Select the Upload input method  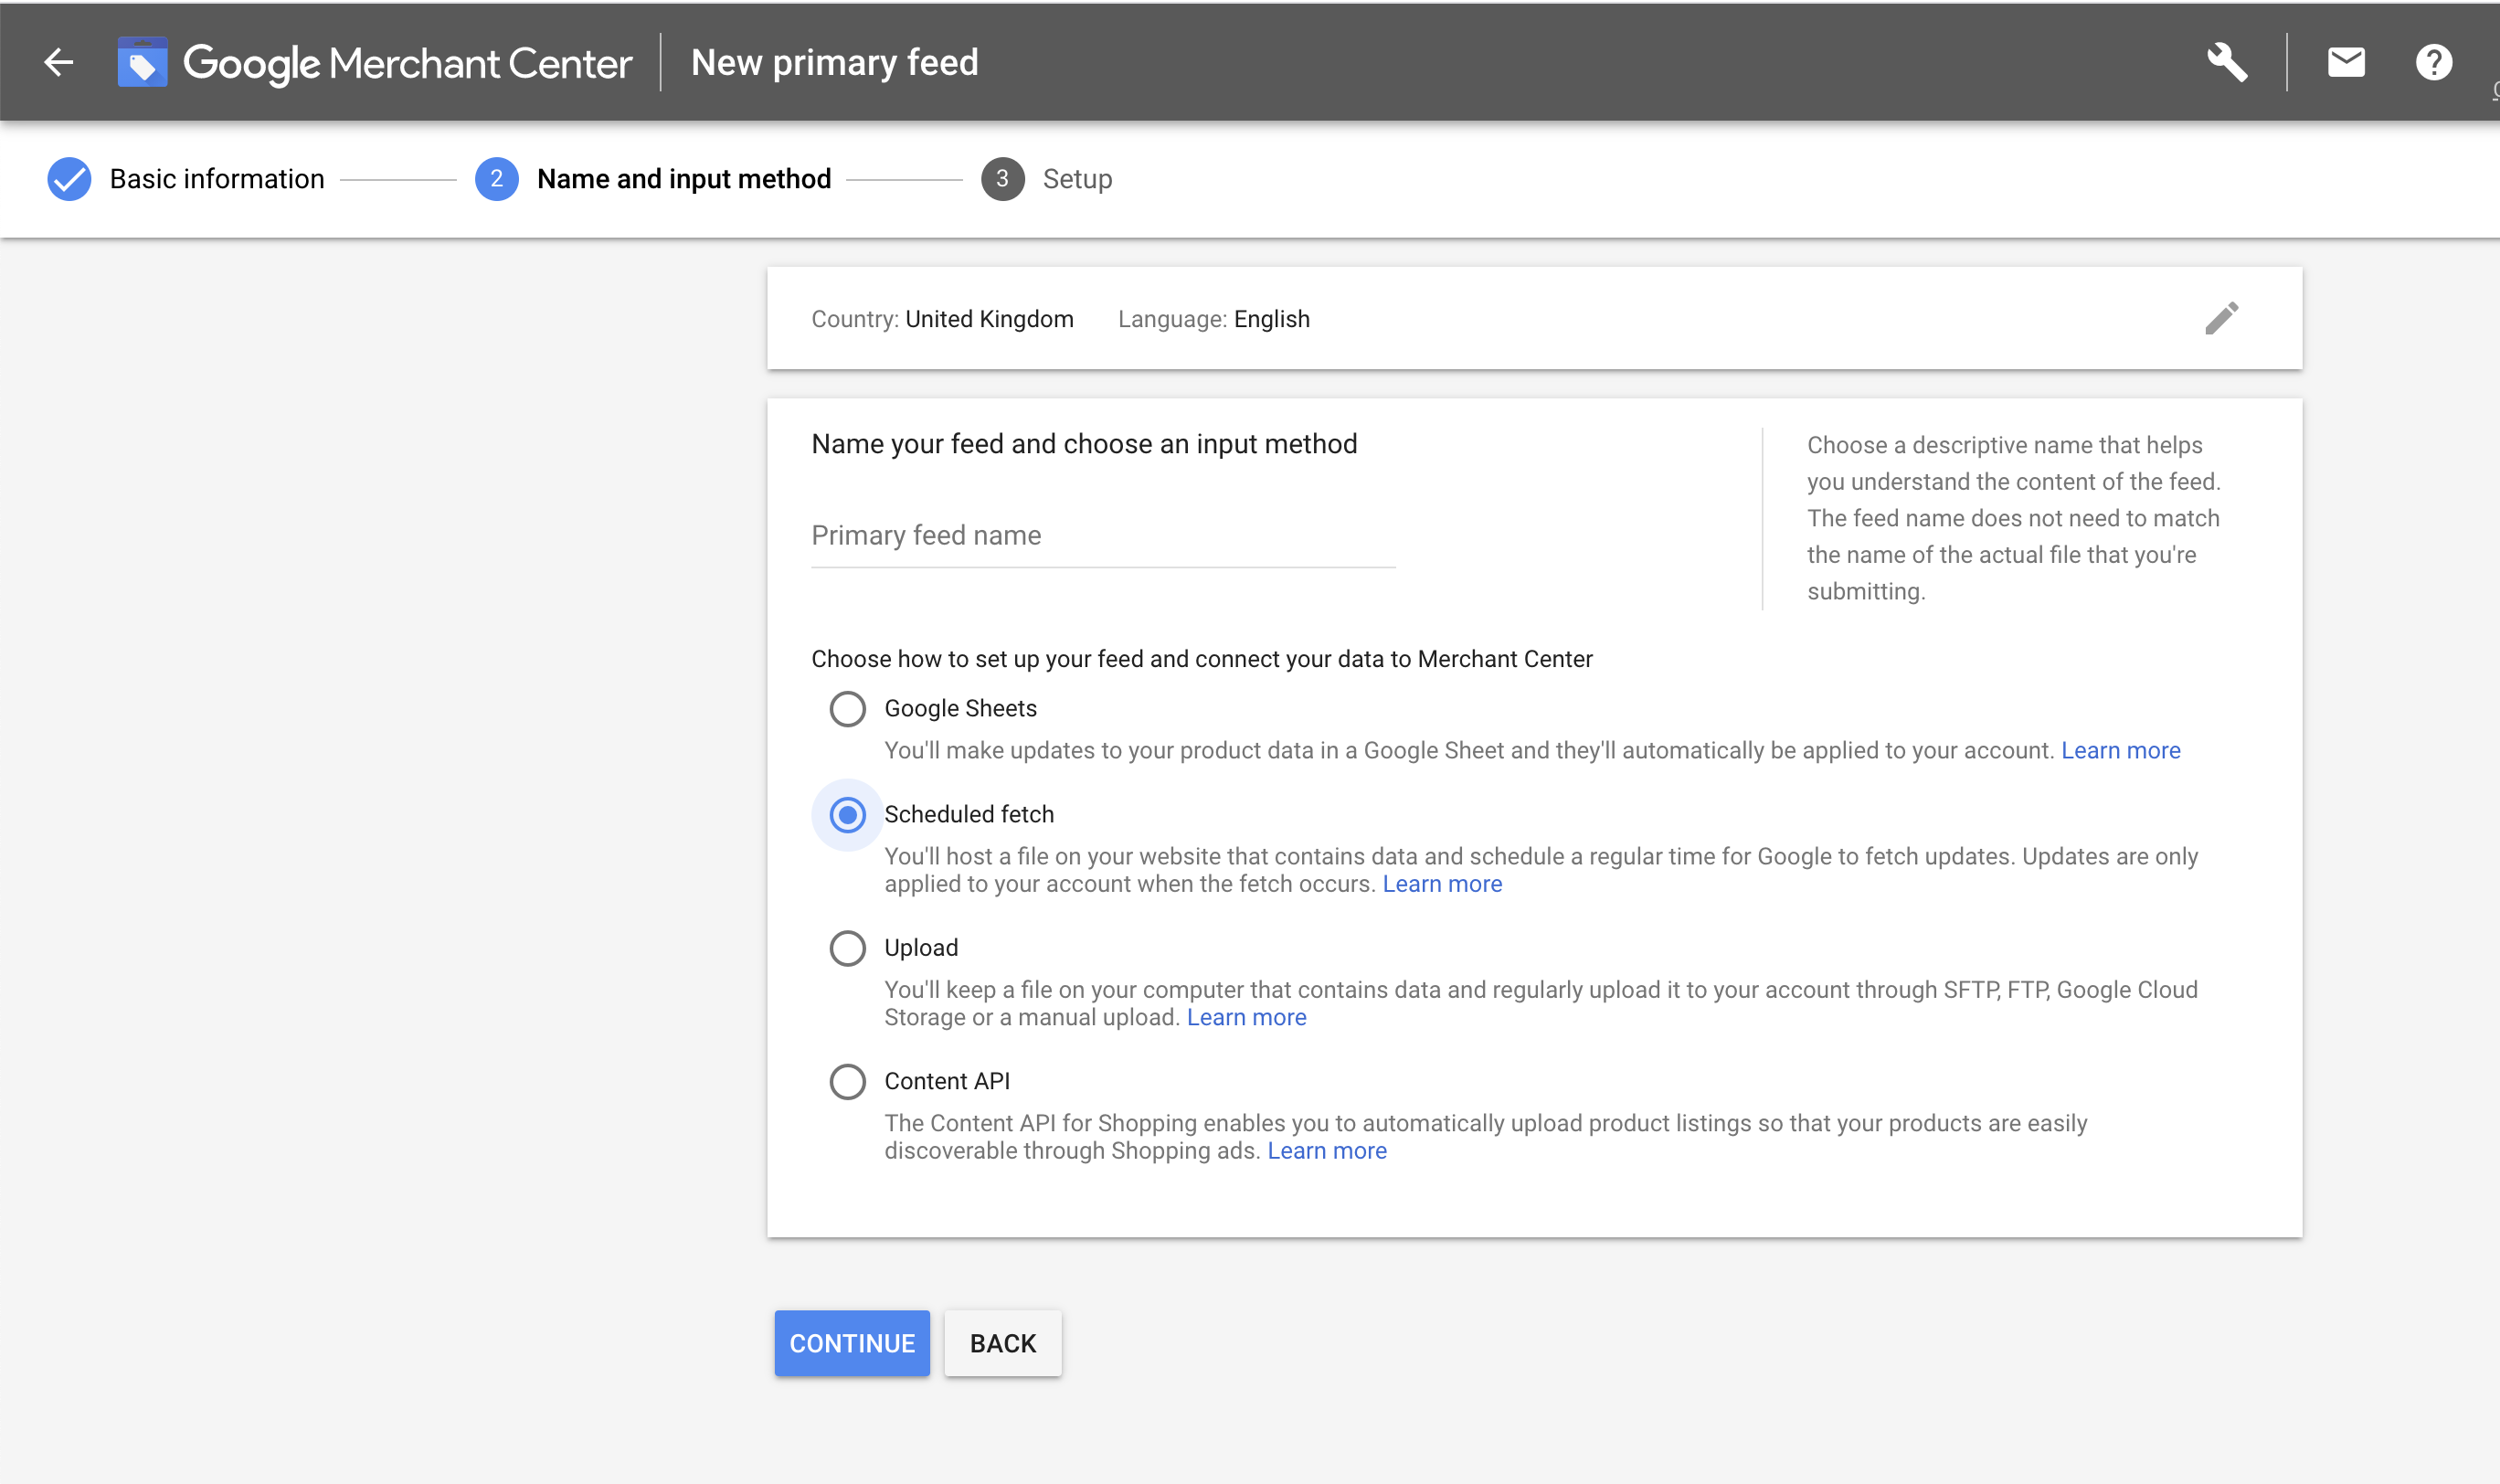click(x=846, y=947)
